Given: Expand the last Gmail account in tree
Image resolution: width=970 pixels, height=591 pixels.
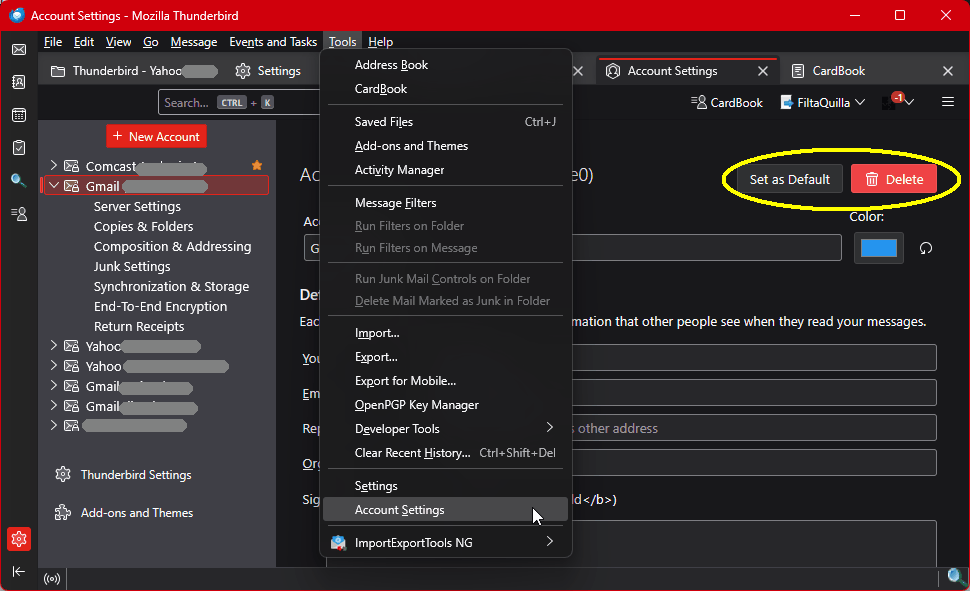Looking at the screenshot, I should [x=54, y=405].
